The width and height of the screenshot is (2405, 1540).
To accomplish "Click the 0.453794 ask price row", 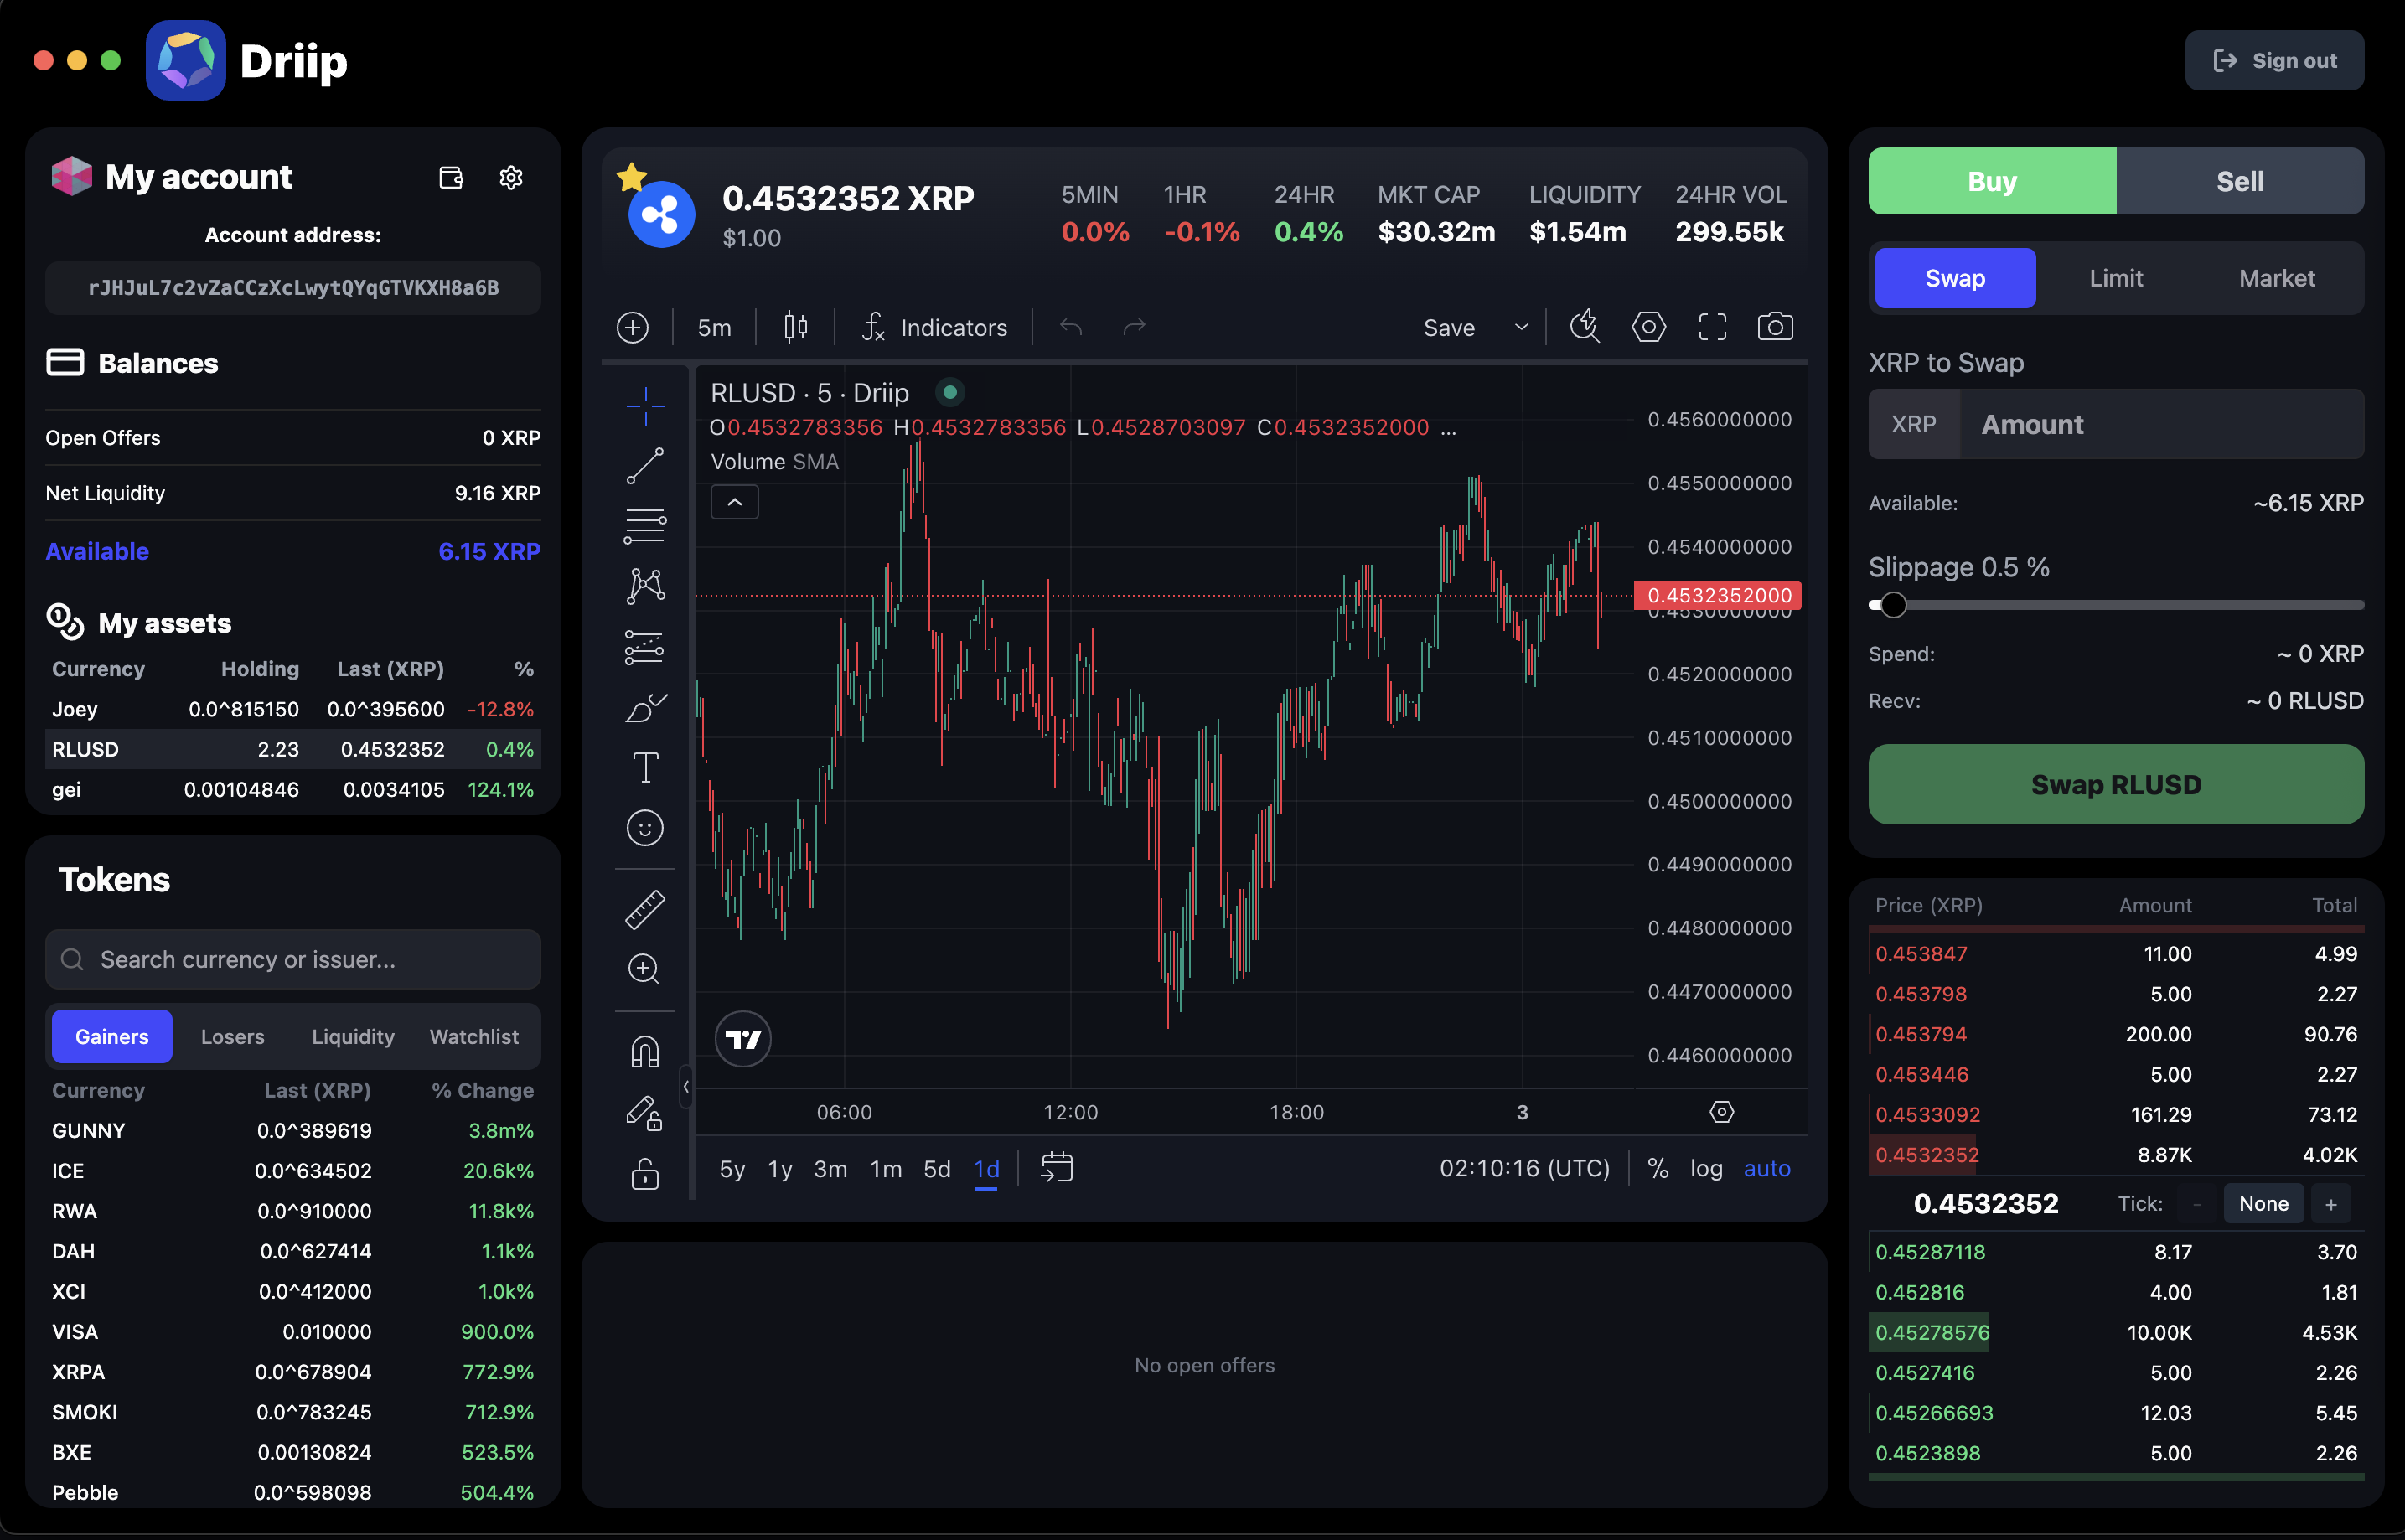I will click(2116, 1034).
